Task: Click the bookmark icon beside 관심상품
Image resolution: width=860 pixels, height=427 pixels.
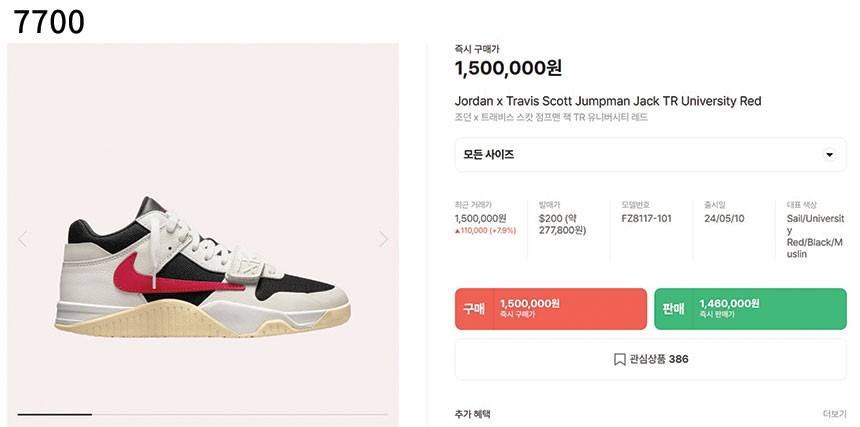Action: [x=620, y=359]
